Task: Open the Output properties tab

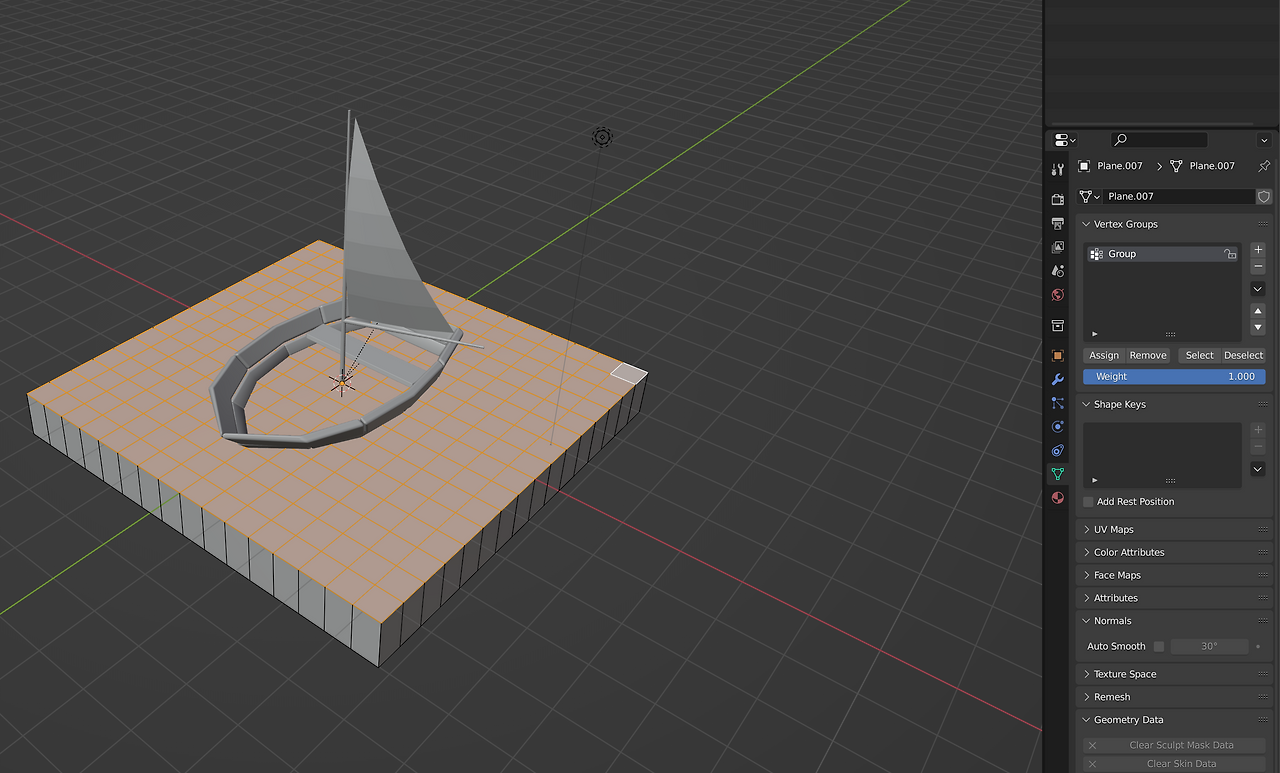Action: pyautogui.click(x=1058, y=223)
